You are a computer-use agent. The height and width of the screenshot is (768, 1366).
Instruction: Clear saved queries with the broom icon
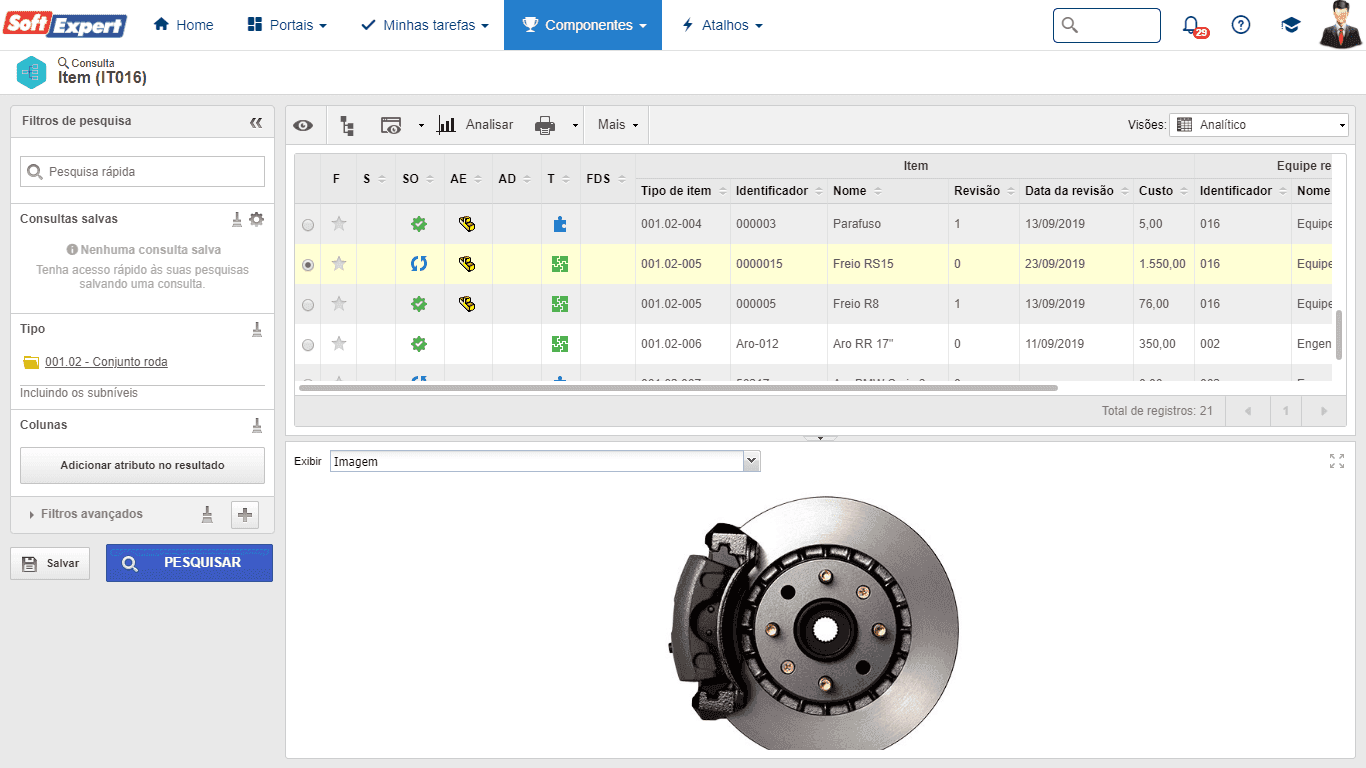point(237,219)
